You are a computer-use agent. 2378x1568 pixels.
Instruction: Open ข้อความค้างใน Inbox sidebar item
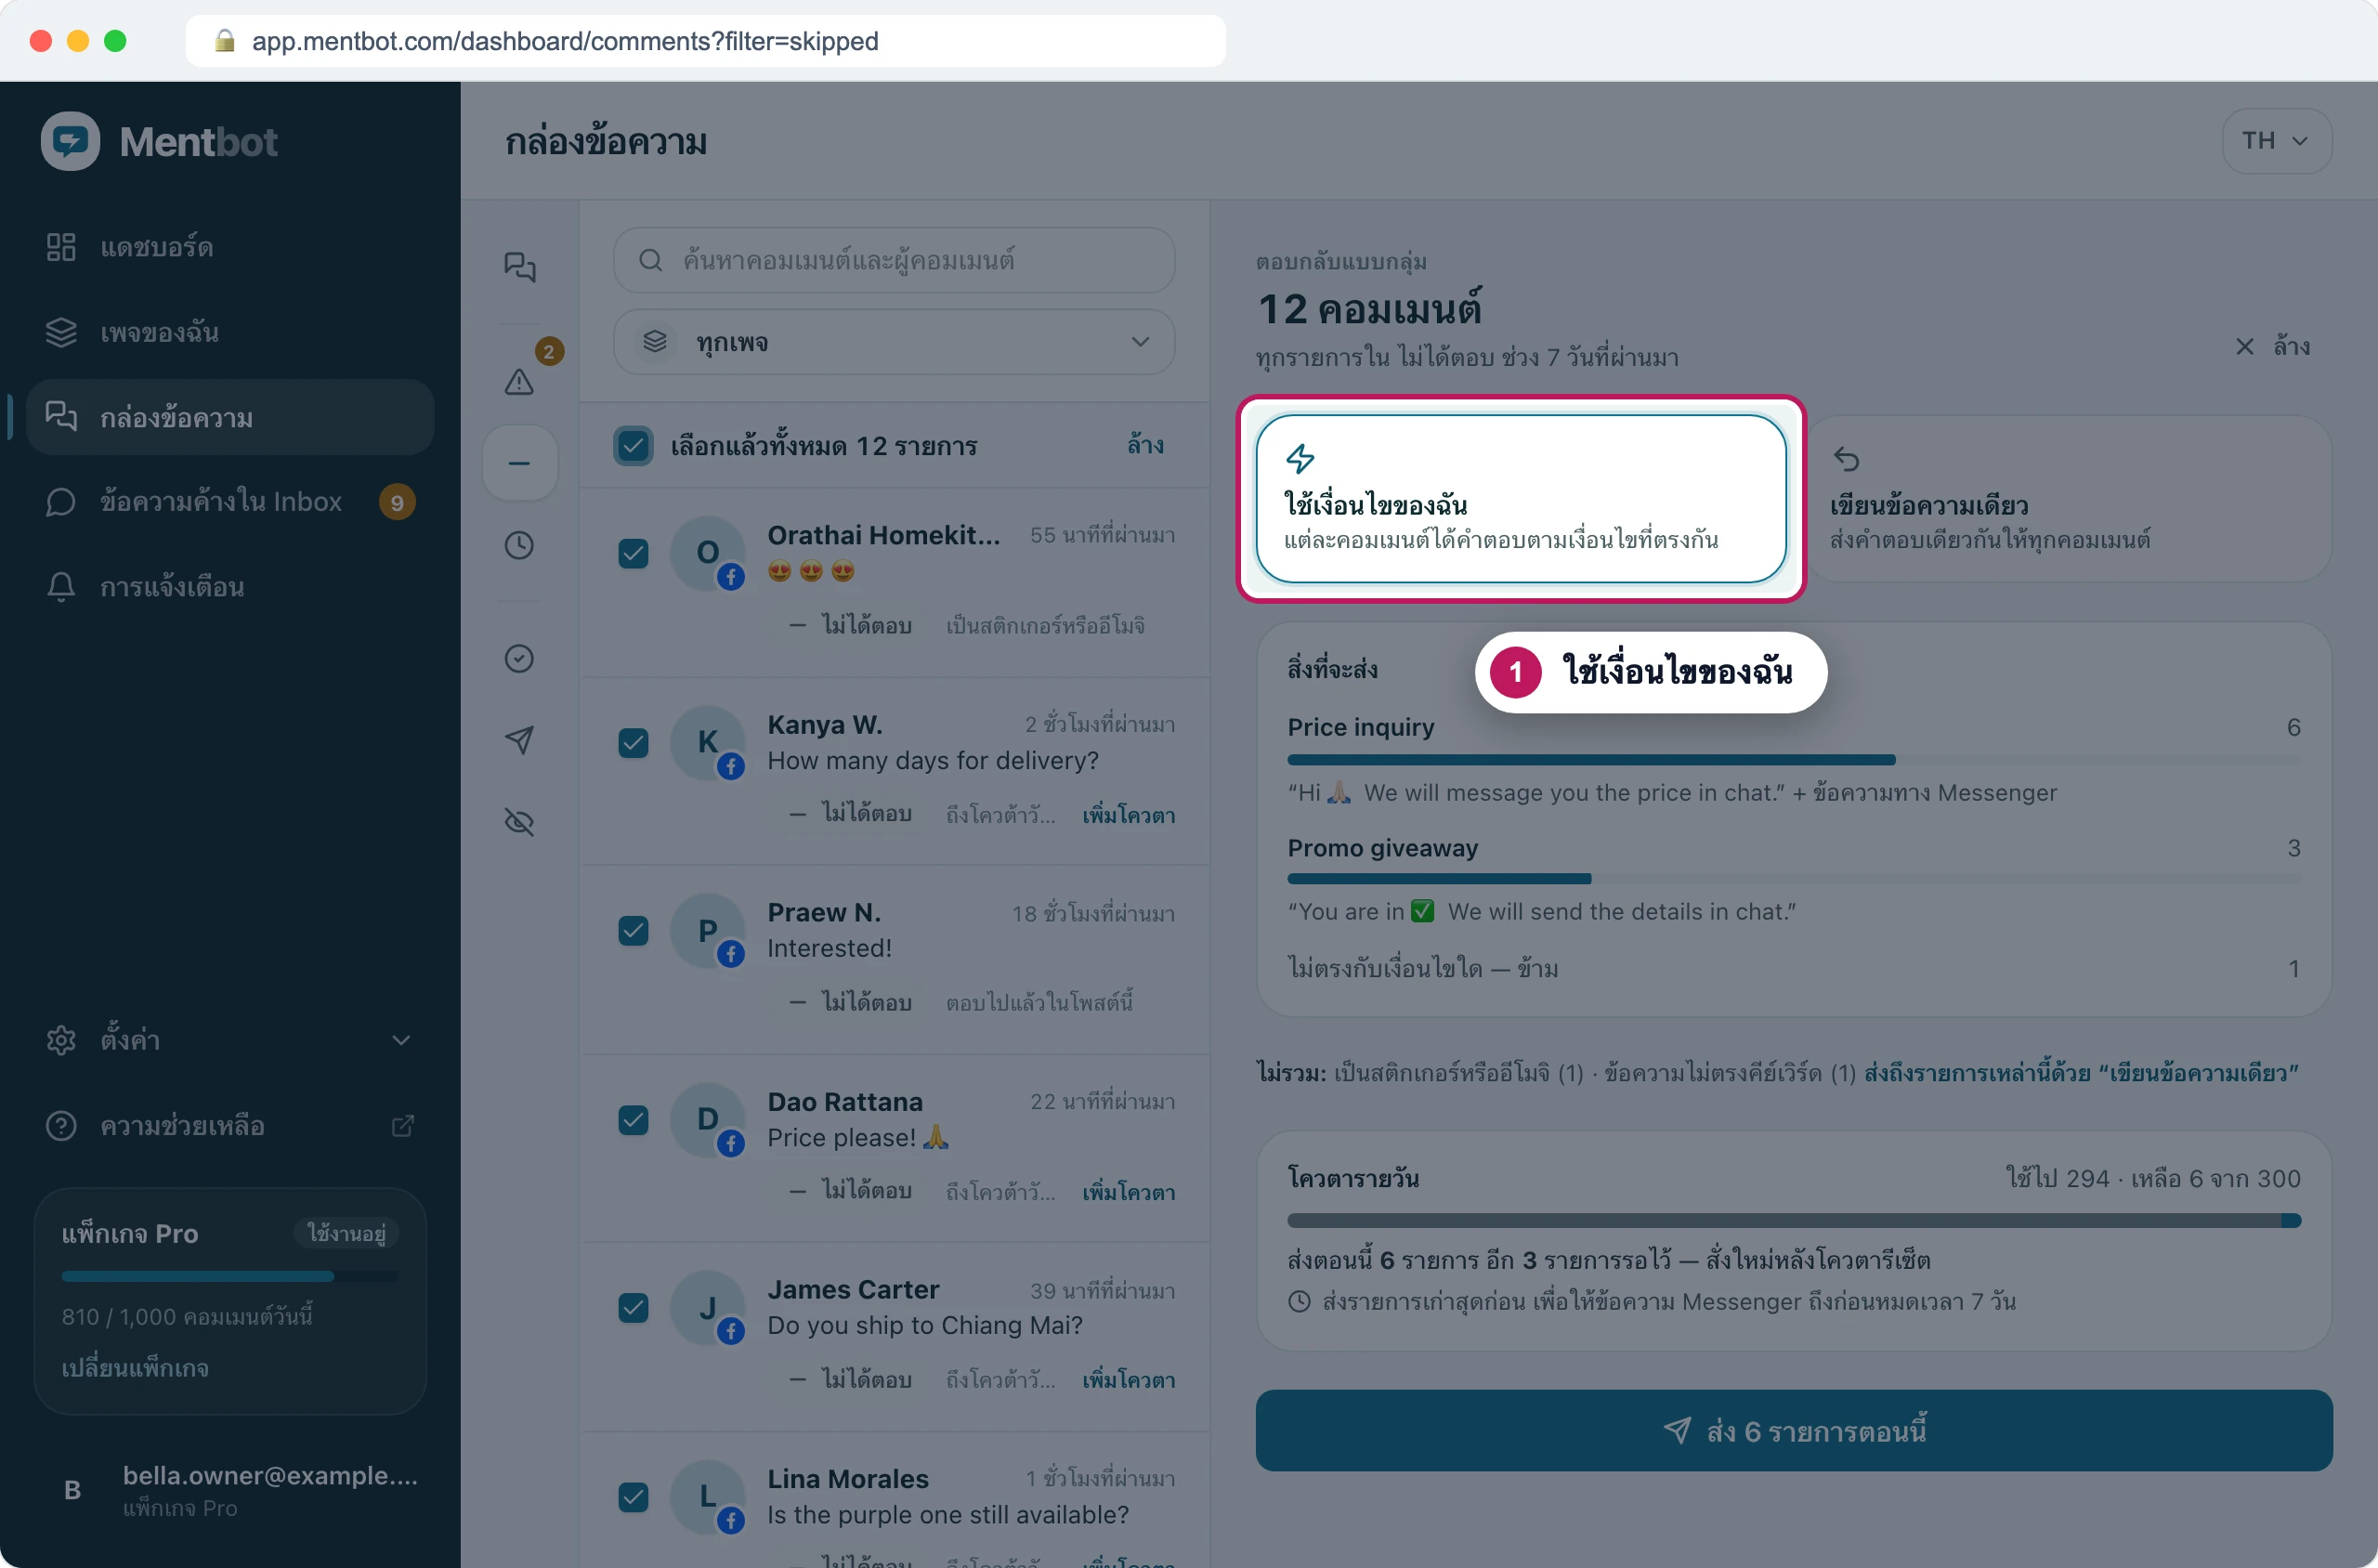tap(230, 502)
